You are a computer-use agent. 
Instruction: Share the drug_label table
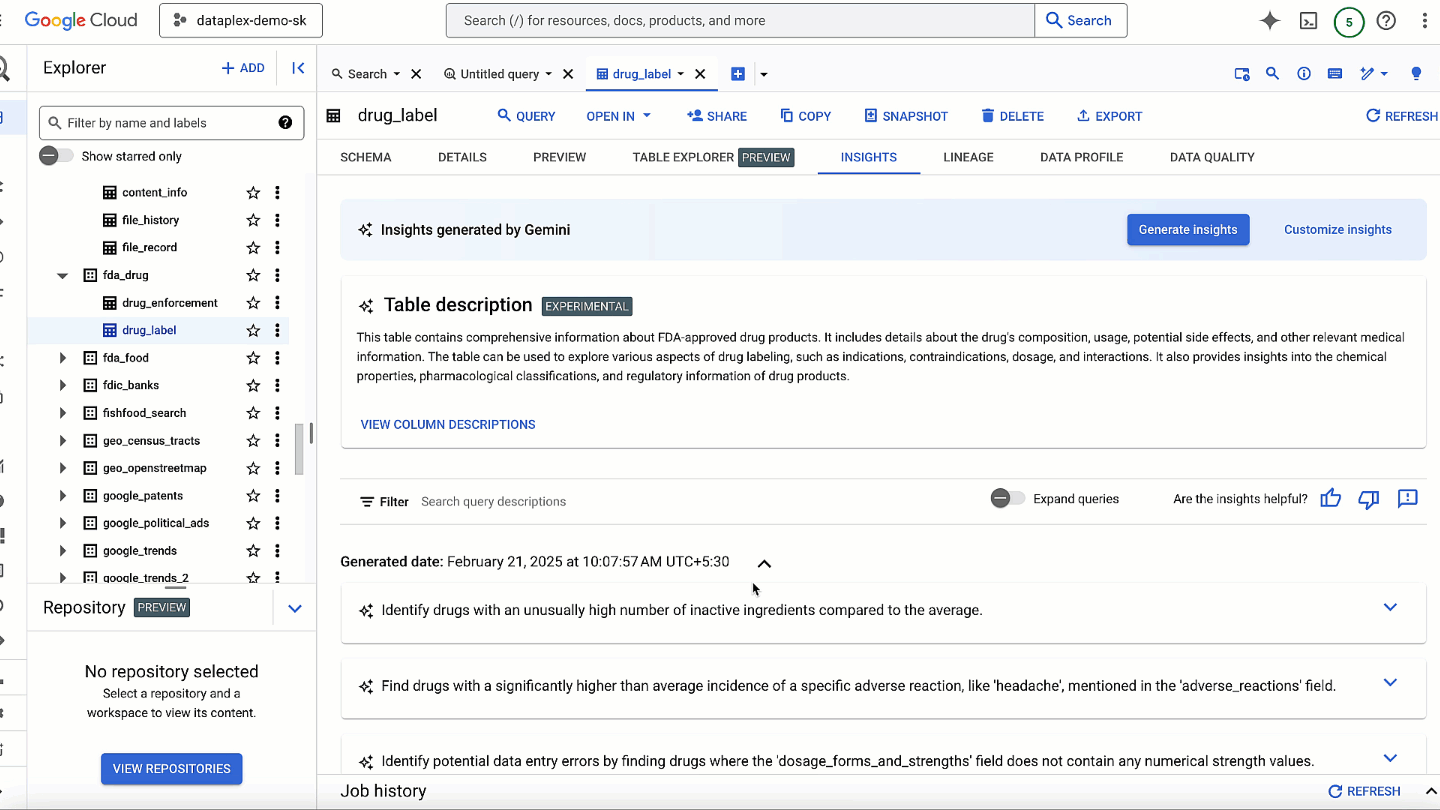(x=717, y=116)
